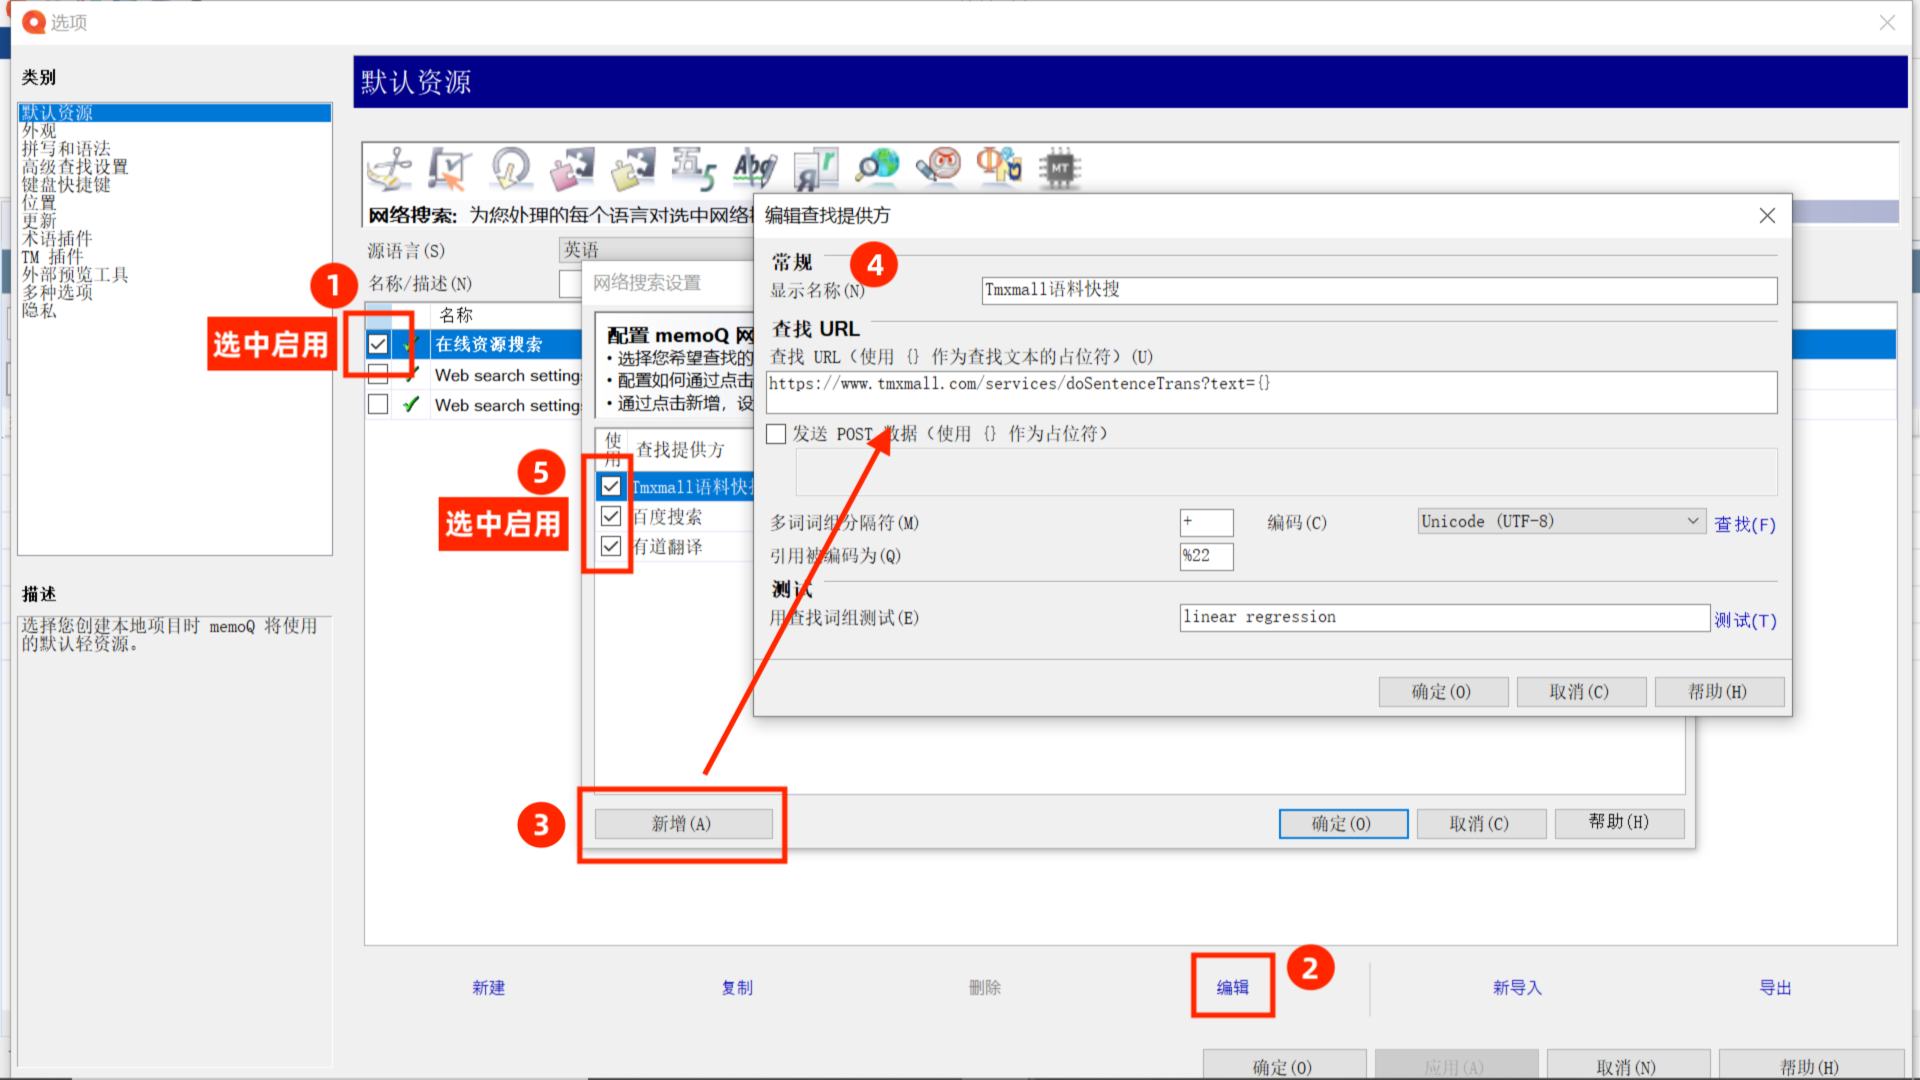Click 取消(N) at bottom of 选项 window
The width and height of the screenshot is (1920, 1080).
tap(1628, 1066)
